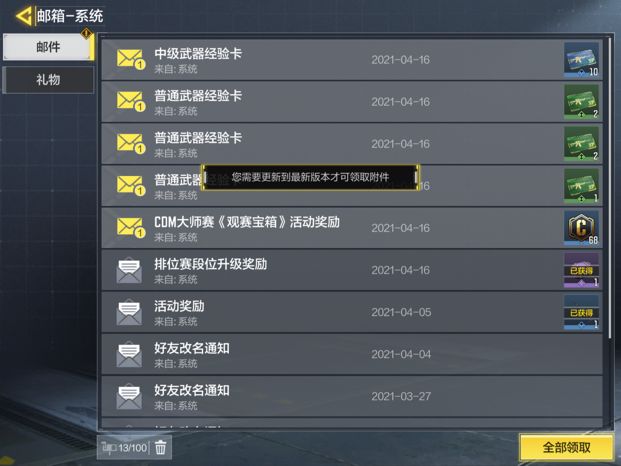Open 好友改名通知 mail dated 2021-04-04
621x466 pixels.
point(352,354)
